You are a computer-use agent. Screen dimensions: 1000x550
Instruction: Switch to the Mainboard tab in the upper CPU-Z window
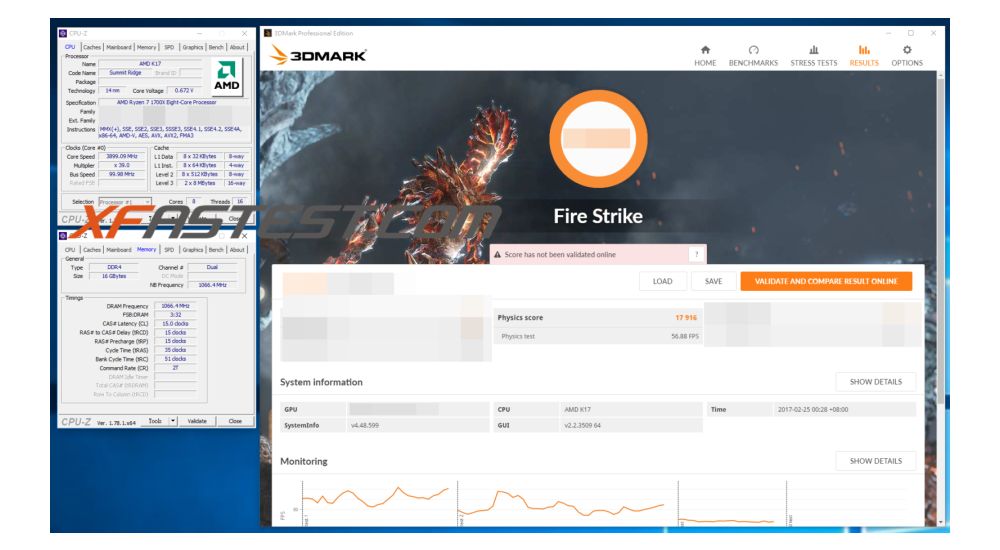point(119,47)
